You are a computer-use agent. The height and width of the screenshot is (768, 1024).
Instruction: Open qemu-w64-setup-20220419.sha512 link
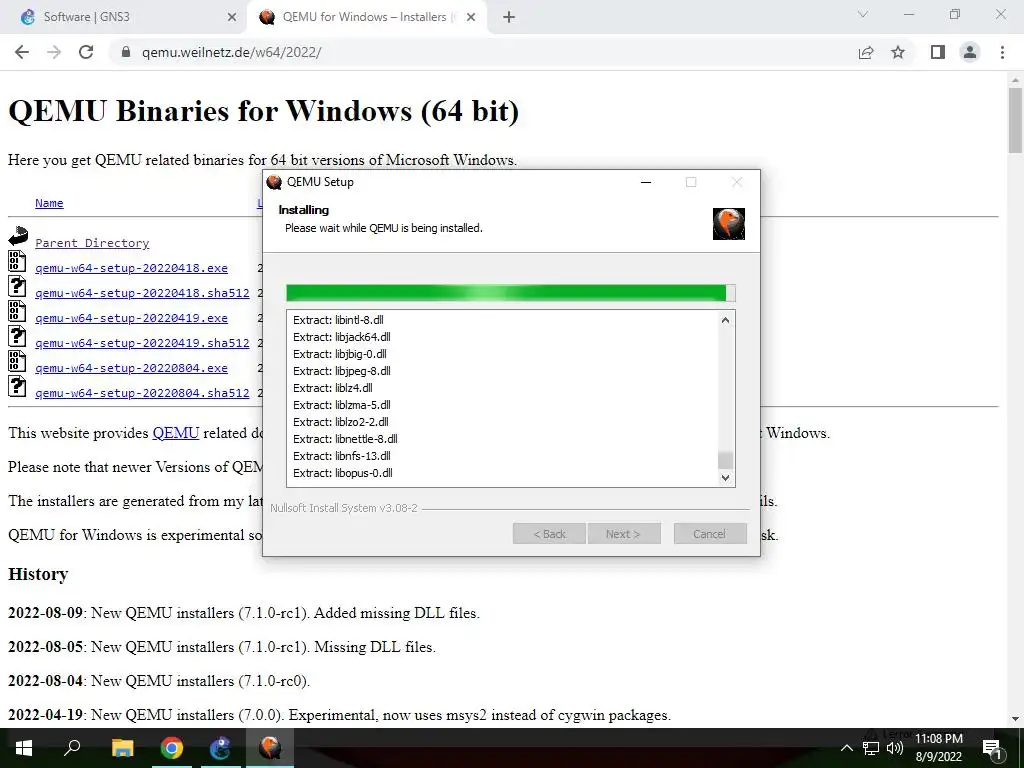pyautogui.click(x=142, y=343)
